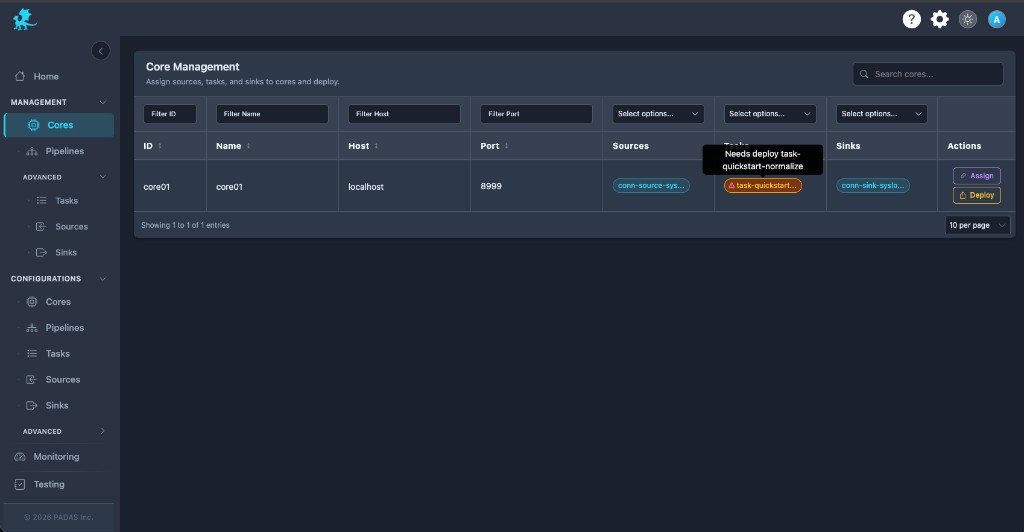This screenshot has height=532, width=1024.
Task: Open settings gear icon in top bar
Action: tap(939, 20)
